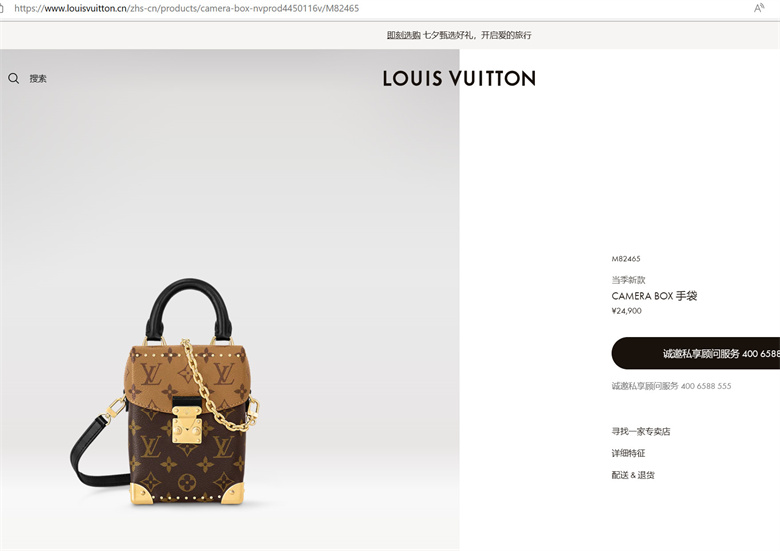Screen dimensions: 780x551
Task: Click the LOUIS VUITTON logo
Action: [459, 78]
